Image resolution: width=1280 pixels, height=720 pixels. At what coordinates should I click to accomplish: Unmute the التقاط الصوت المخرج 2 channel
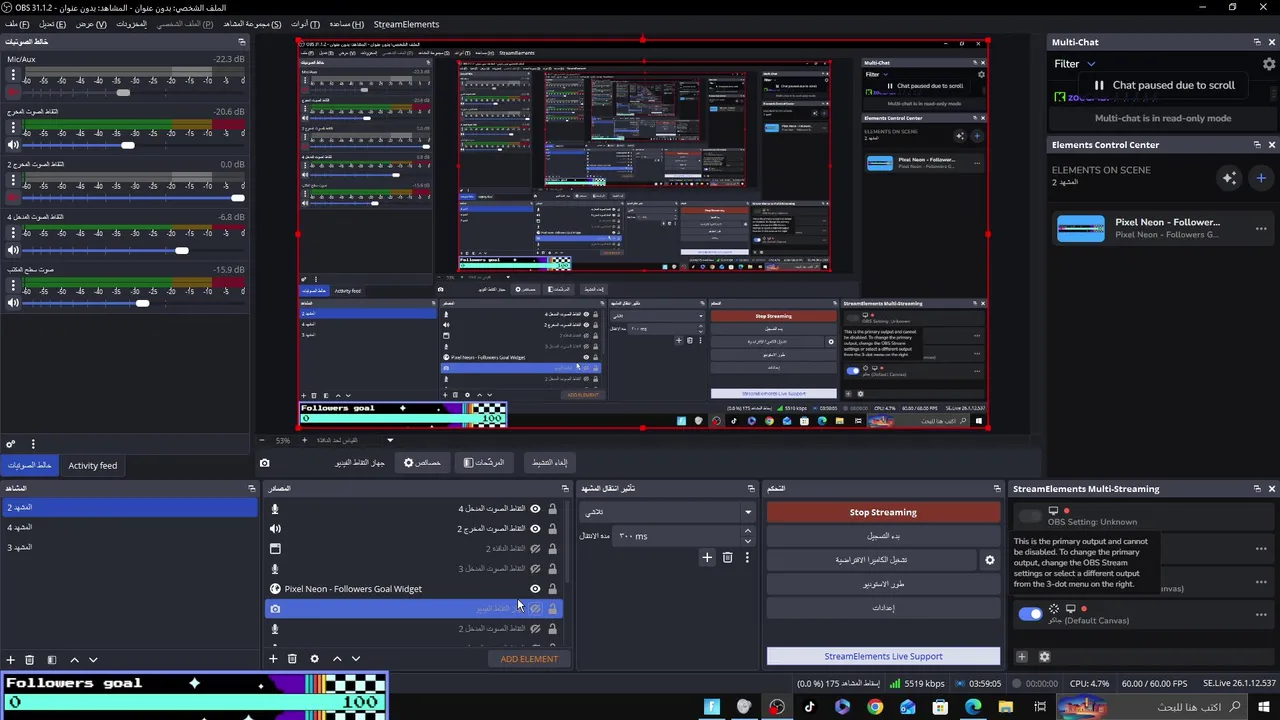13,198
